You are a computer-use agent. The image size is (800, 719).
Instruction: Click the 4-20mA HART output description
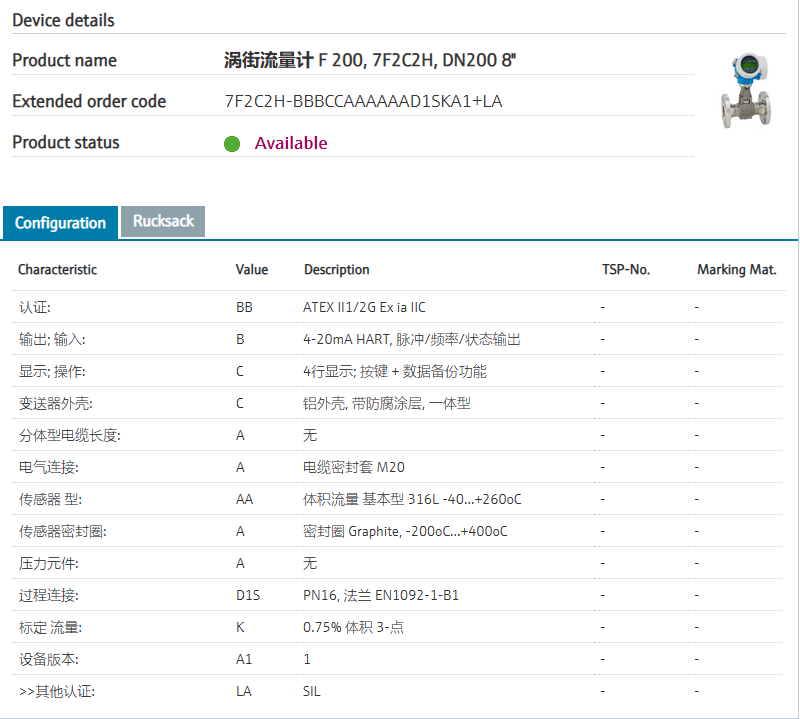click(411, 339)
